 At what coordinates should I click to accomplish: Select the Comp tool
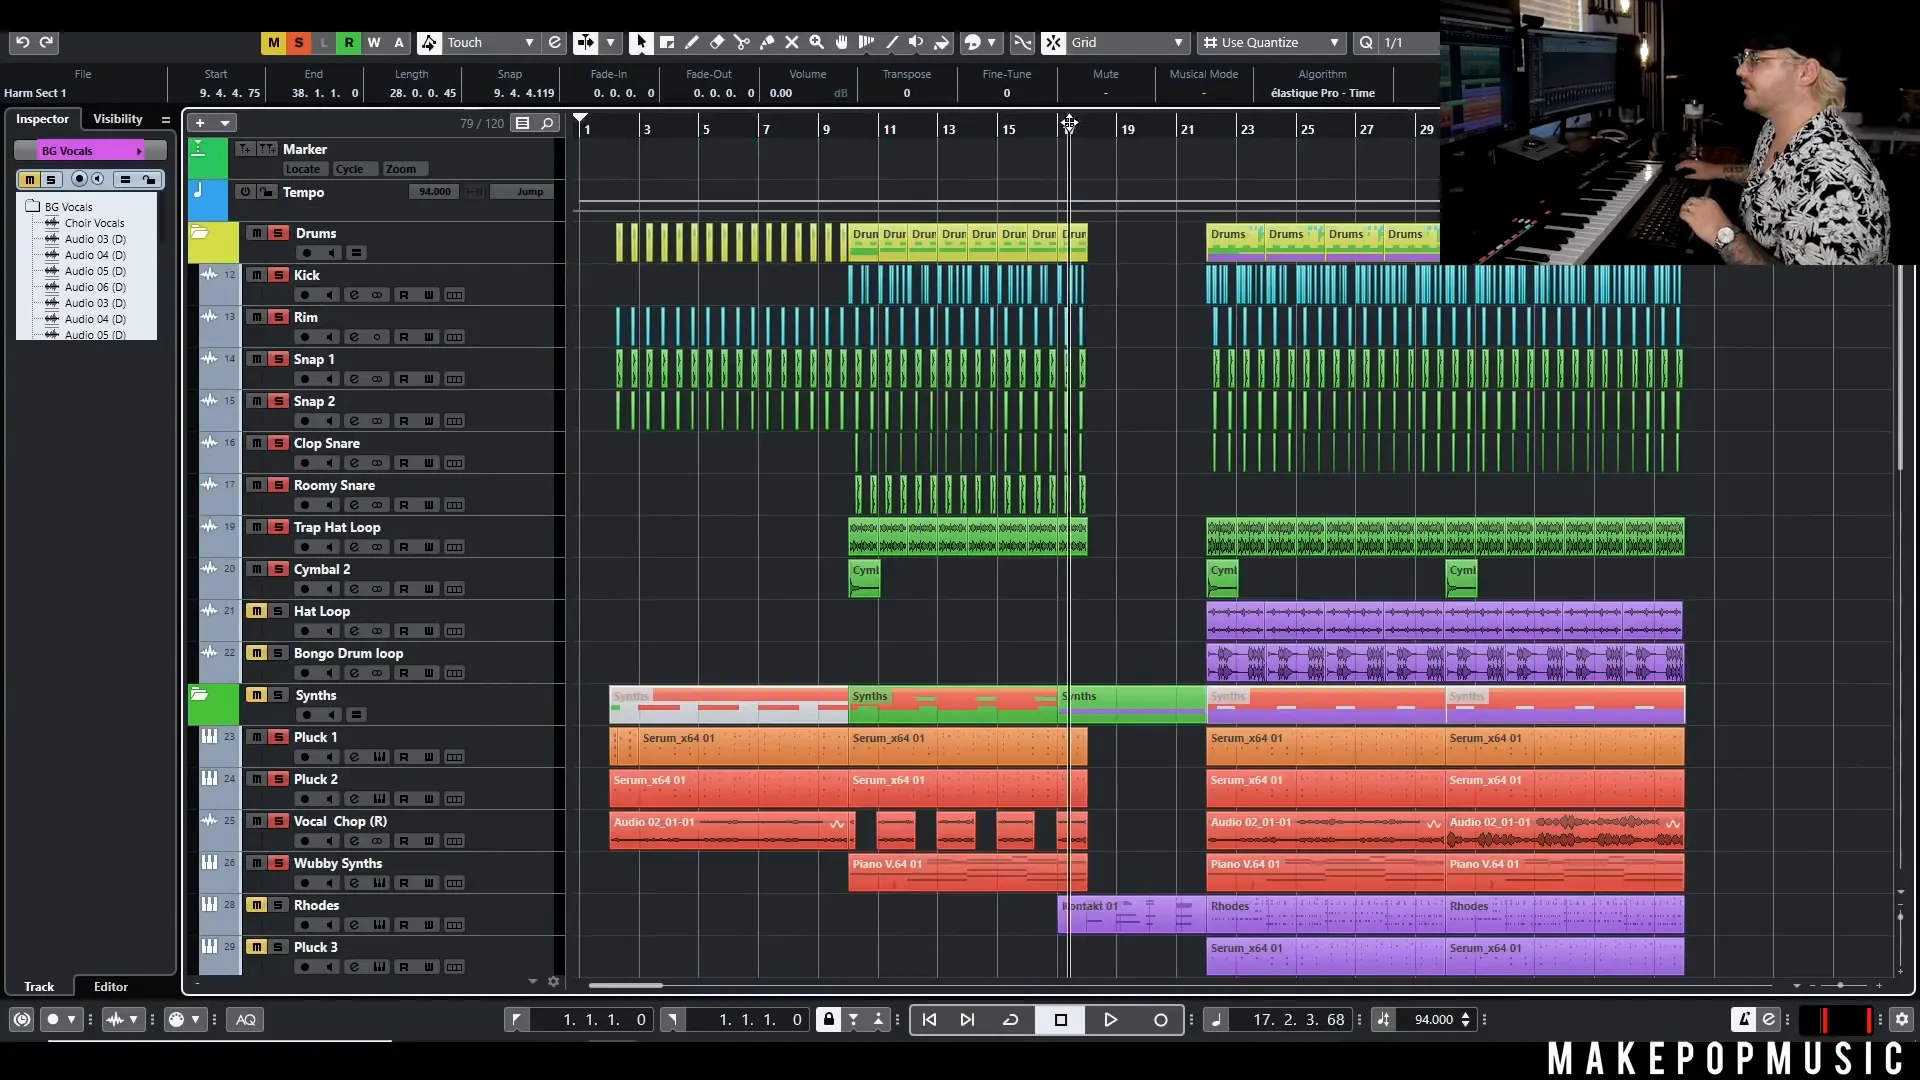pyautogui.click(x=867, y=42)
